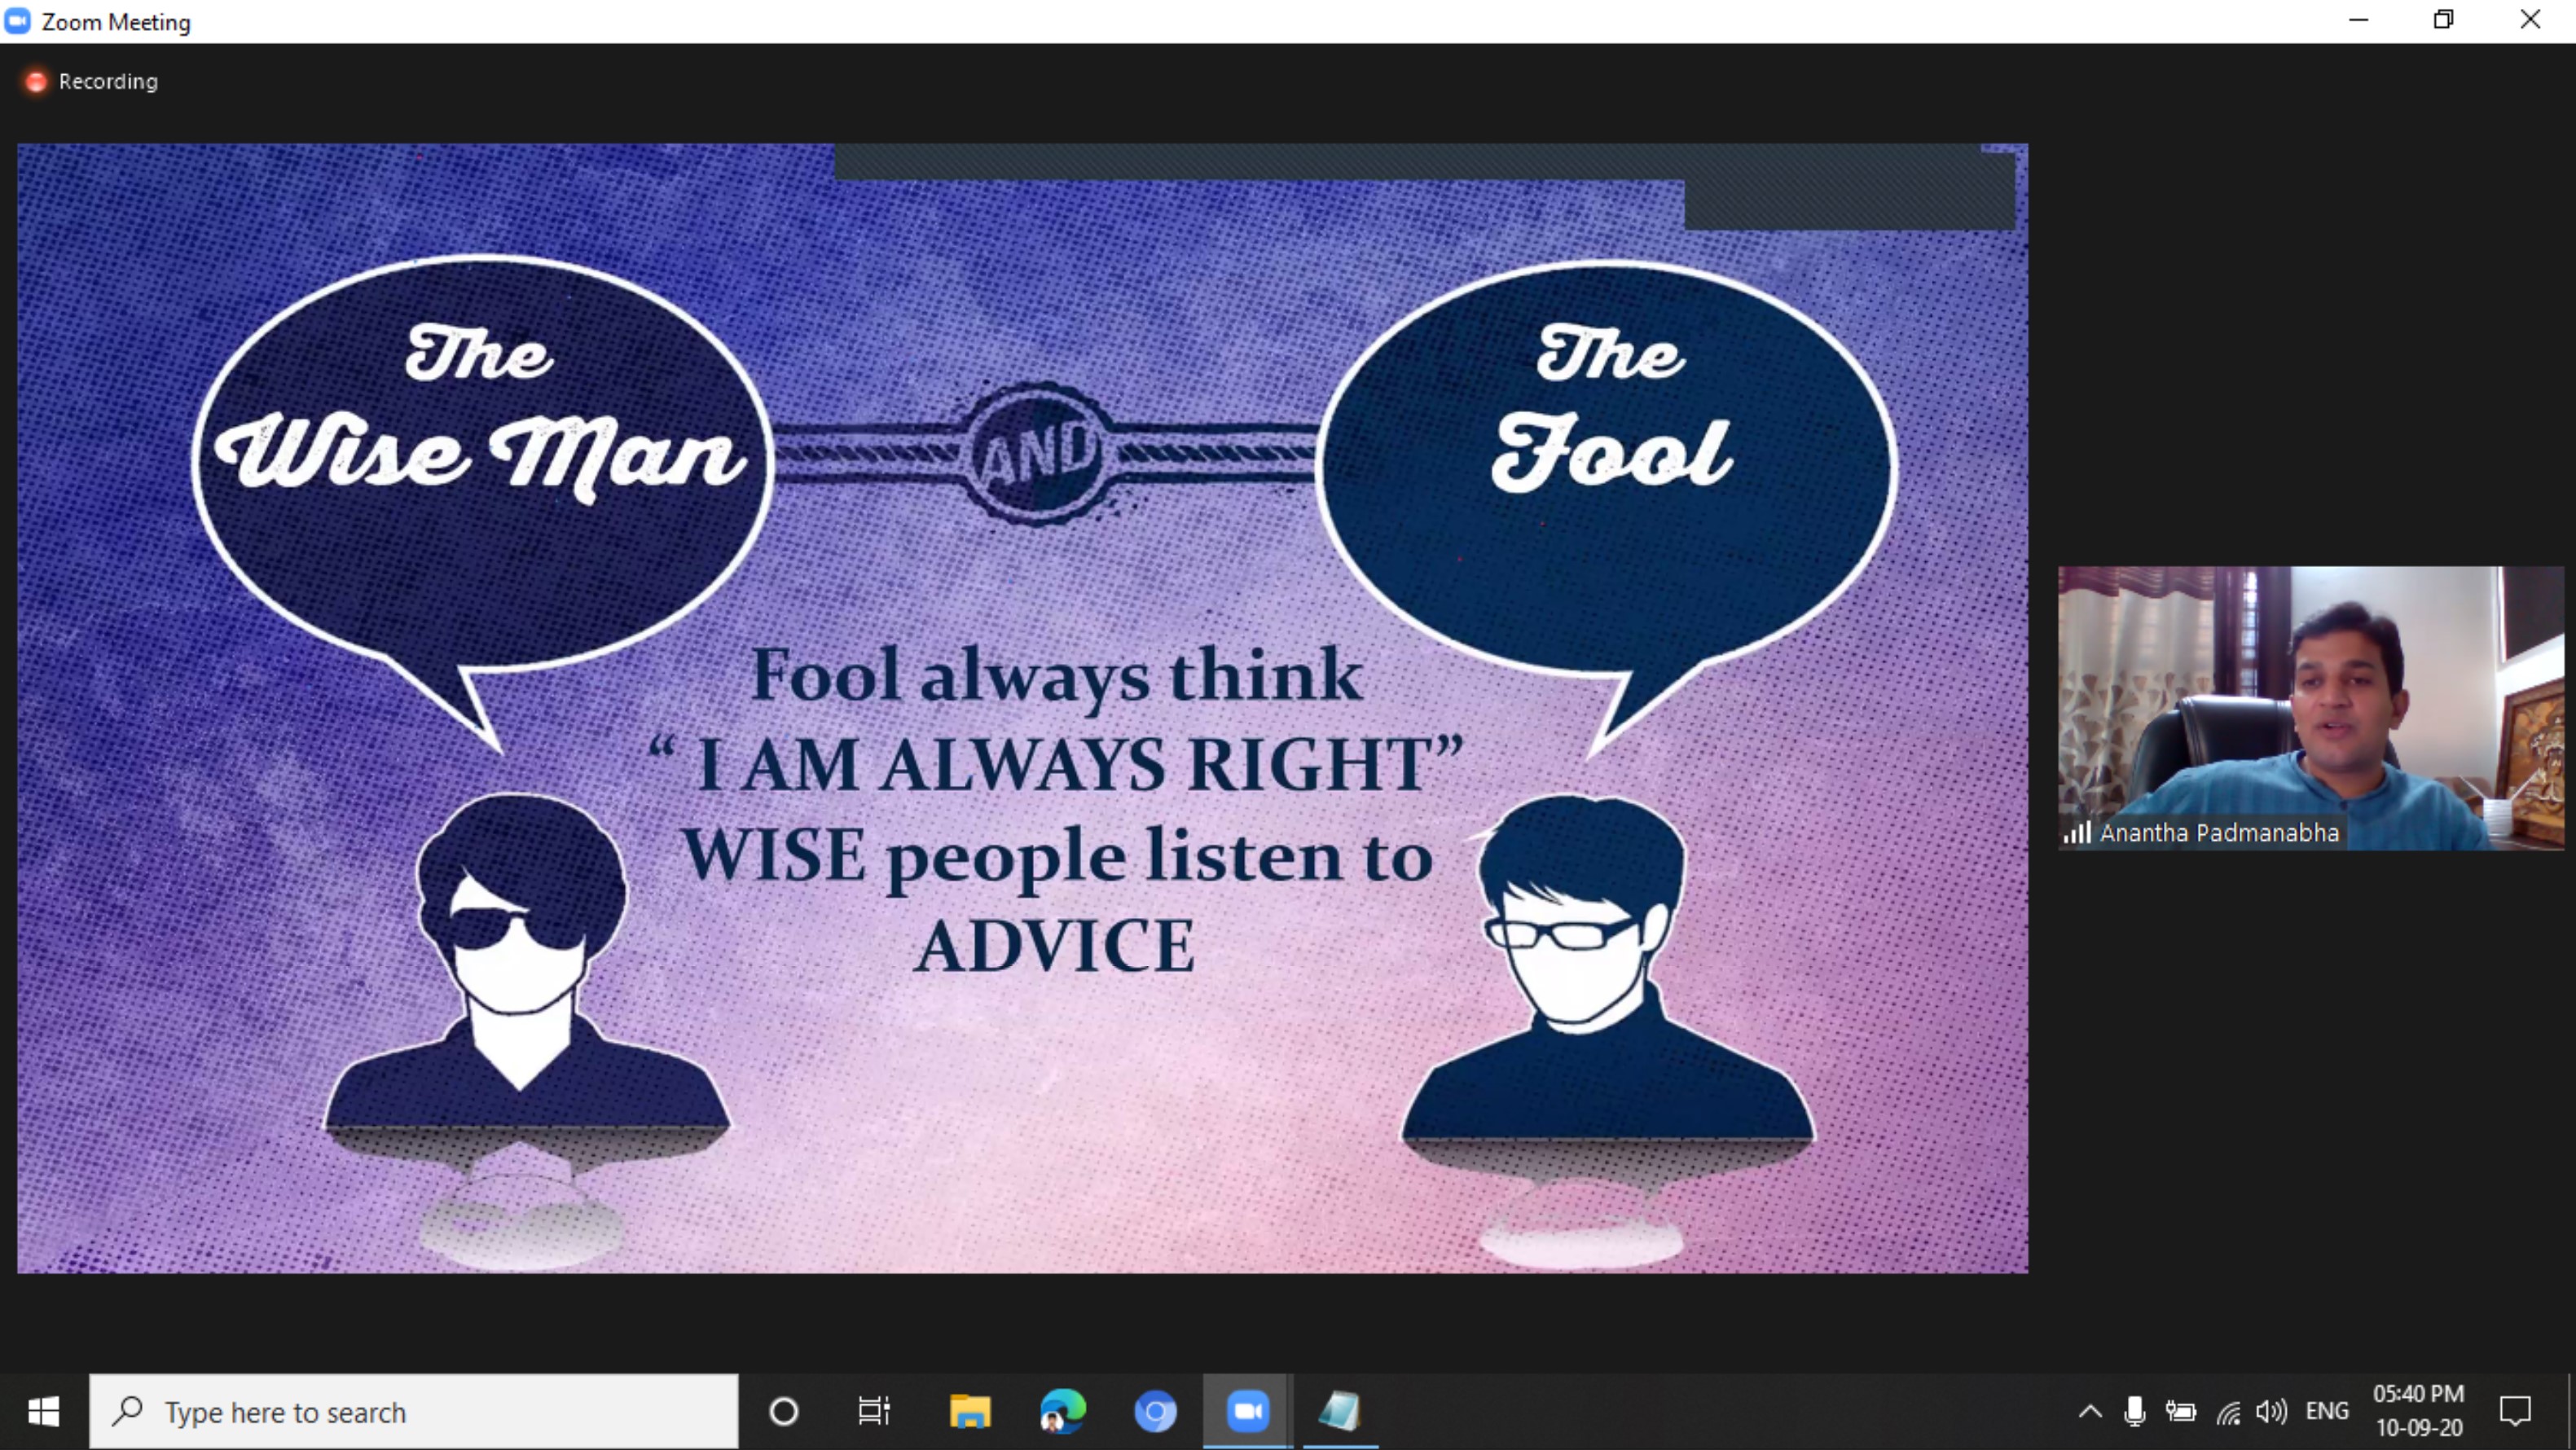2576x1450 pixels.
Task: Click the microphone tray icon
Action: 2134,1411
